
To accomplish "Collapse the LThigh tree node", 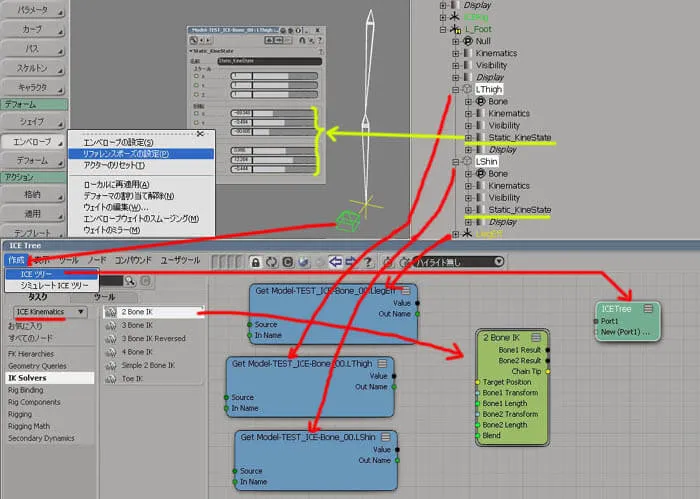I will (455, 90).
